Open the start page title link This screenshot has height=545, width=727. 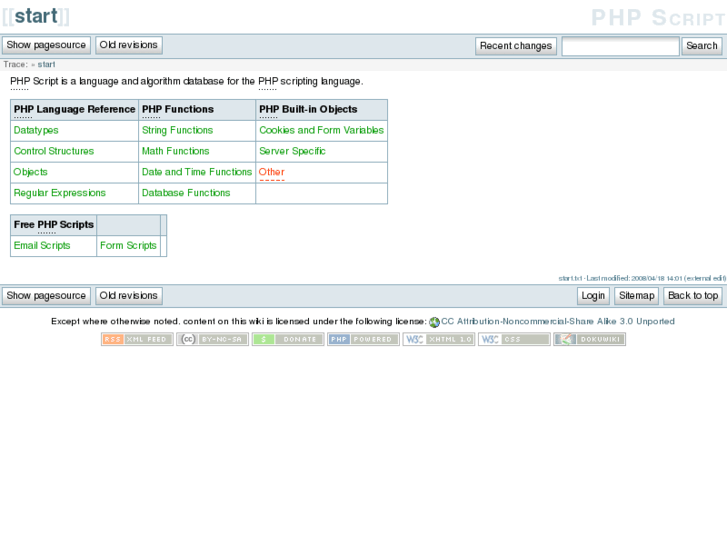36,16
